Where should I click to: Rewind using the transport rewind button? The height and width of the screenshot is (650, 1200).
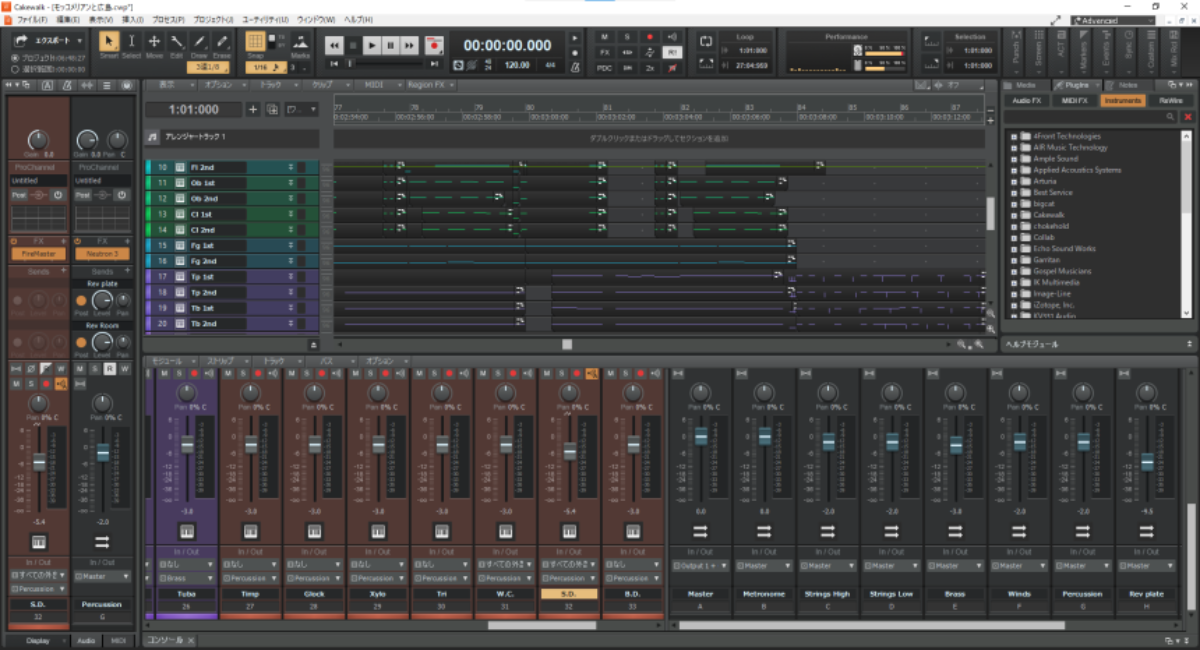[334, 45]
